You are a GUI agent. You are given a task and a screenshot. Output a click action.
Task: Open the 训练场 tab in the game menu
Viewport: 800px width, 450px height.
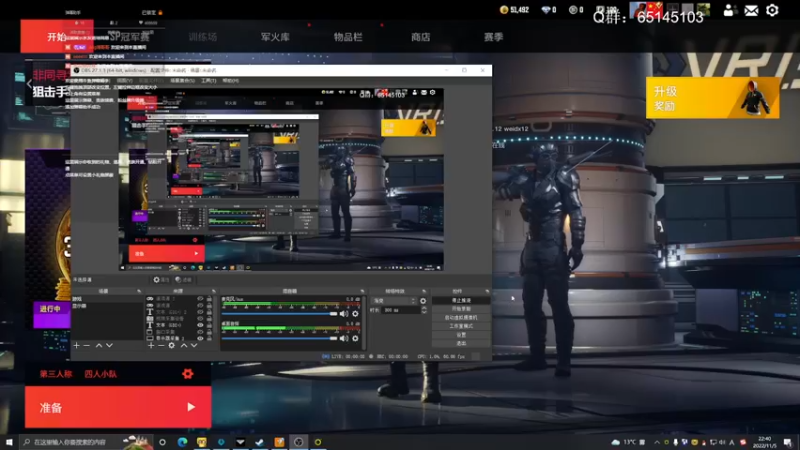203,37
